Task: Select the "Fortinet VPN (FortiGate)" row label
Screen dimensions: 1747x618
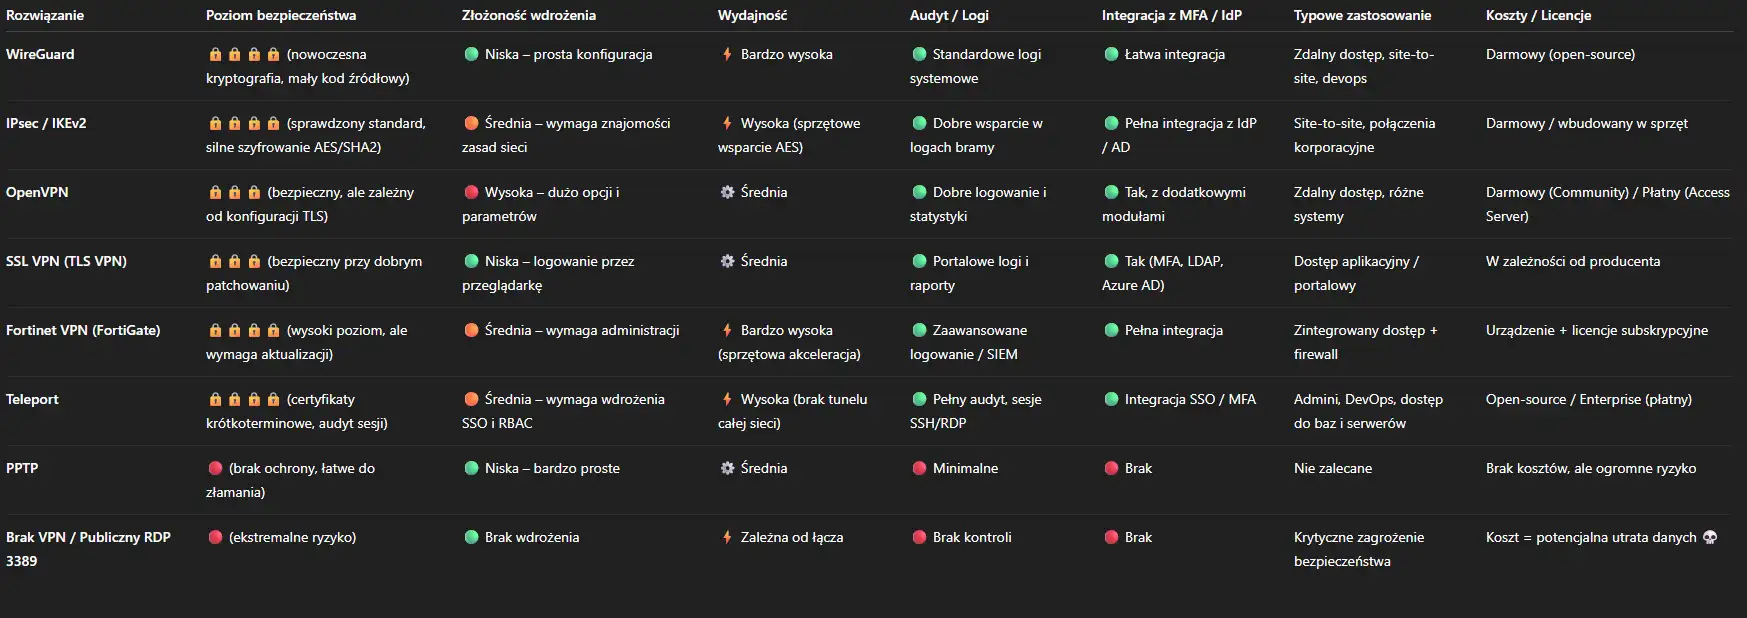Action: 83,330
